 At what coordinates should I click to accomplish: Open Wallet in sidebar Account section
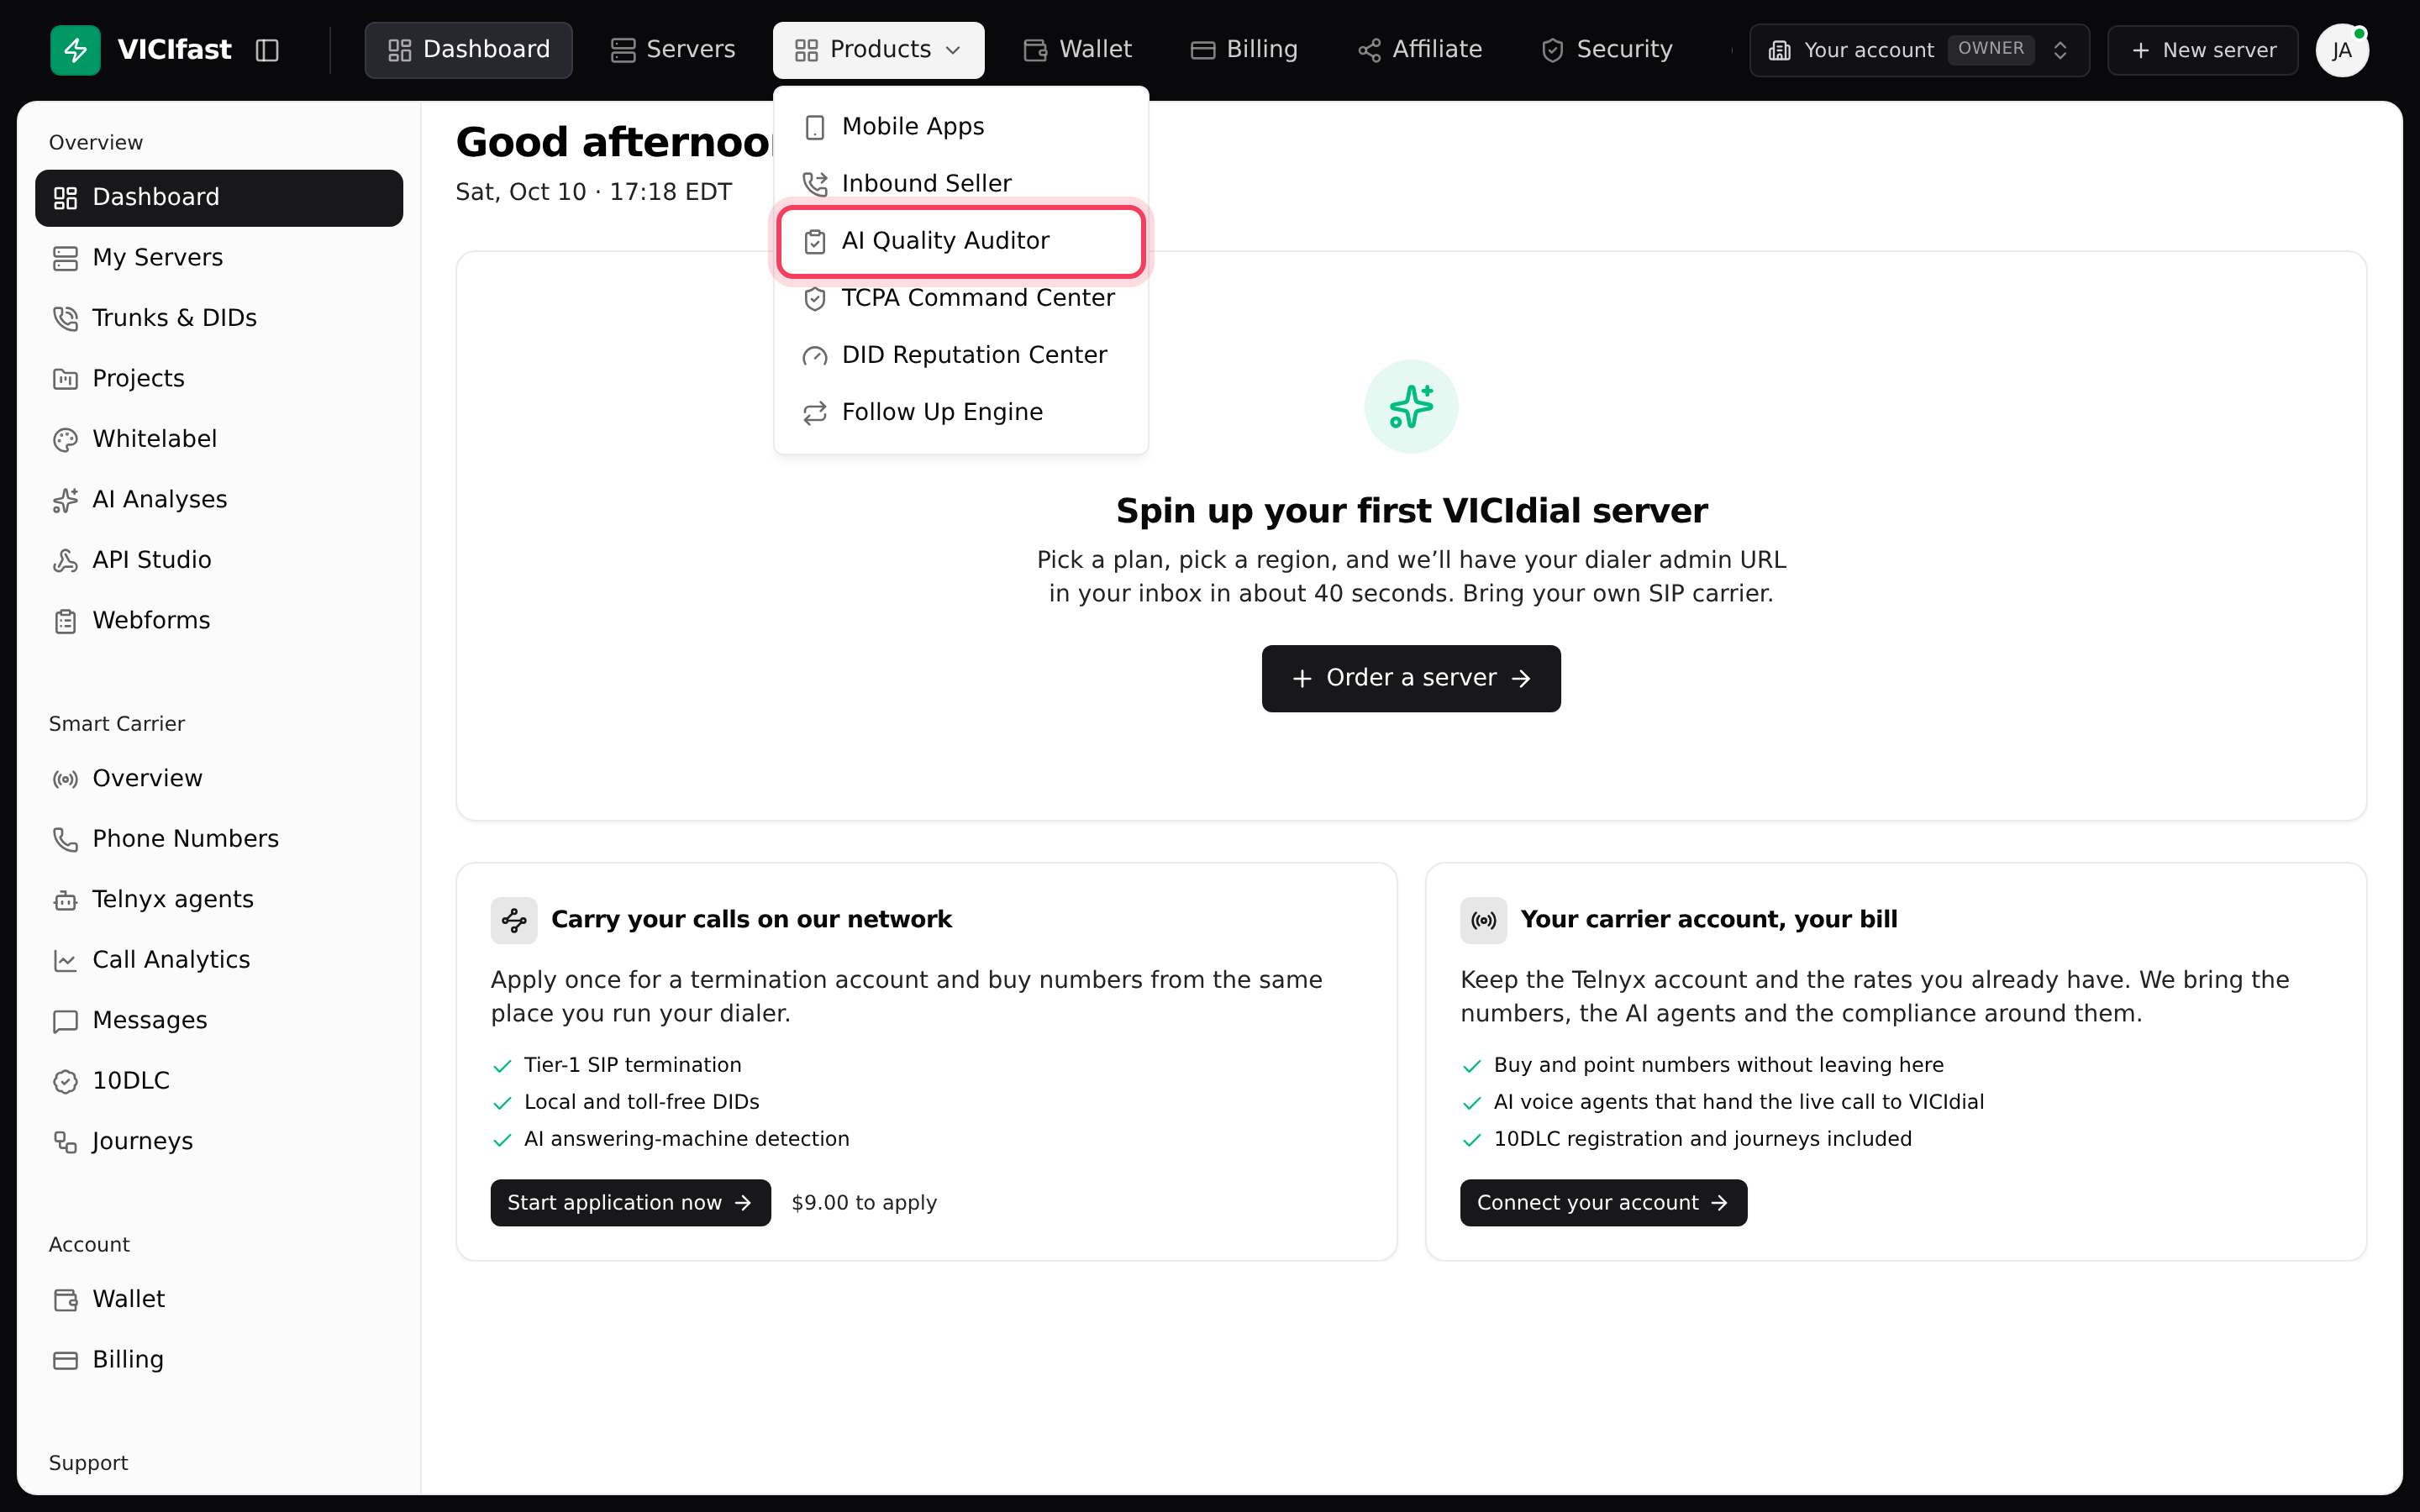[219, 1299]
